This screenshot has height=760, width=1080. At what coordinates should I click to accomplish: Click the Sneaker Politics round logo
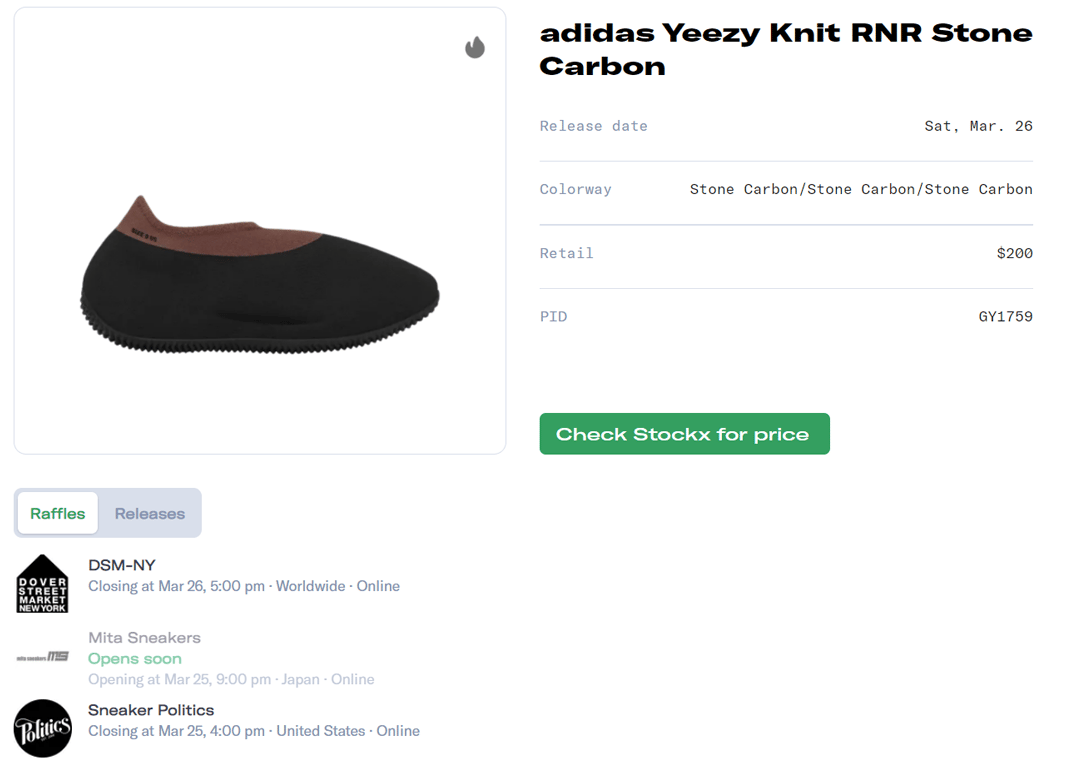click(x=43, y=728)
